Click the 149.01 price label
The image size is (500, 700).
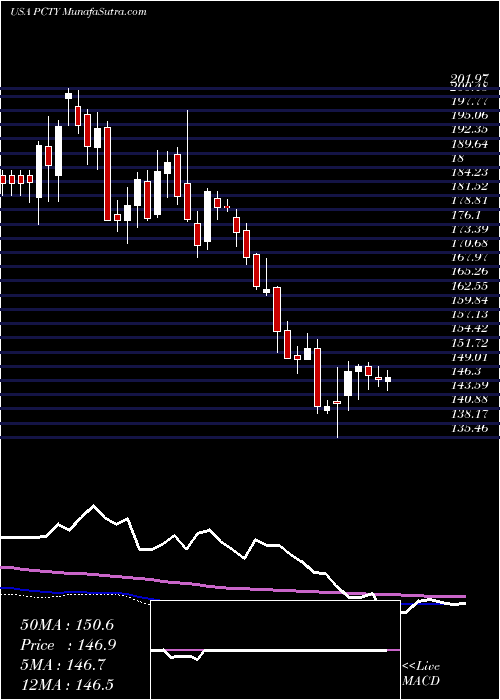[470, 357]
